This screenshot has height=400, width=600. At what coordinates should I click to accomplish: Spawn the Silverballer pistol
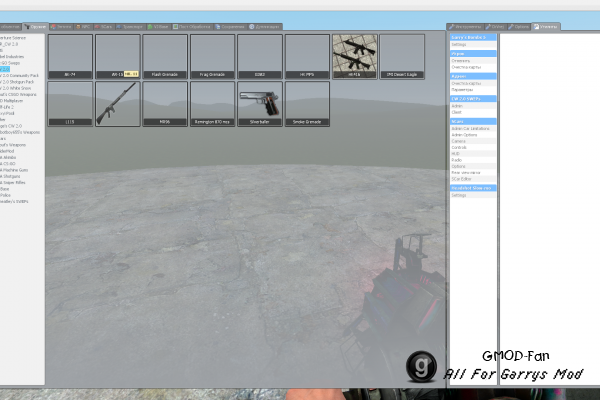click(260, 104)
